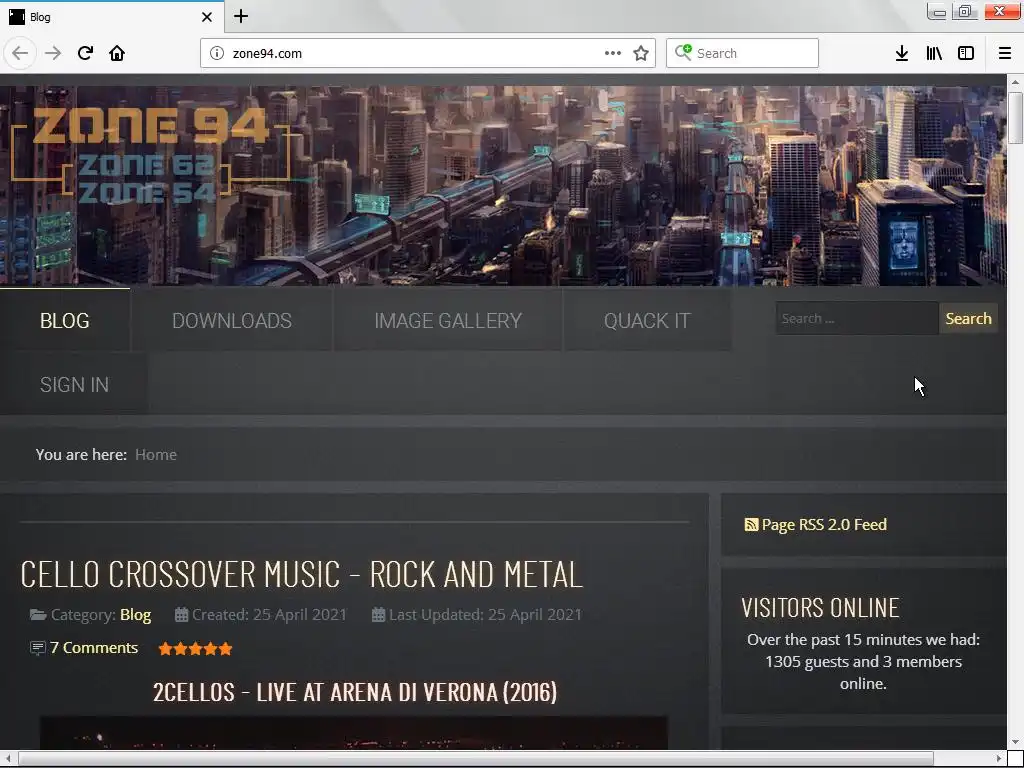Click the '1305 guests and 3 members' text

click(x=863, y=662)
